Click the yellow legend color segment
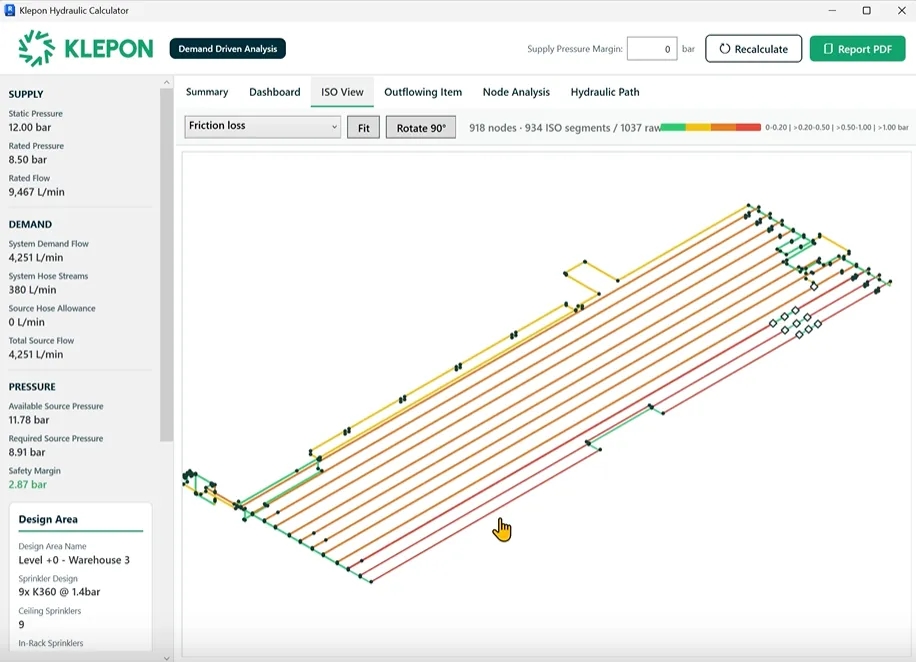The height and width of the screenshot is (662, 916). click(698, 127)
